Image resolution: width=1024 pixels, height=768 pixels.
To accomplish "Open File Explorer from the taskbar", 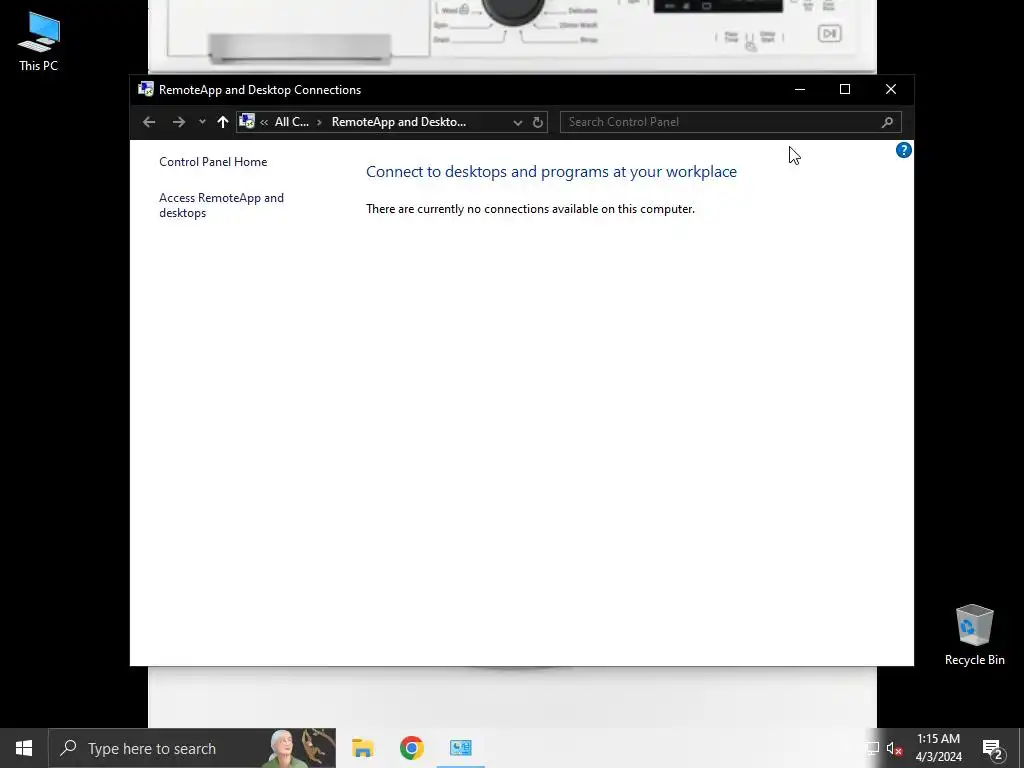I will pos(362,748).
